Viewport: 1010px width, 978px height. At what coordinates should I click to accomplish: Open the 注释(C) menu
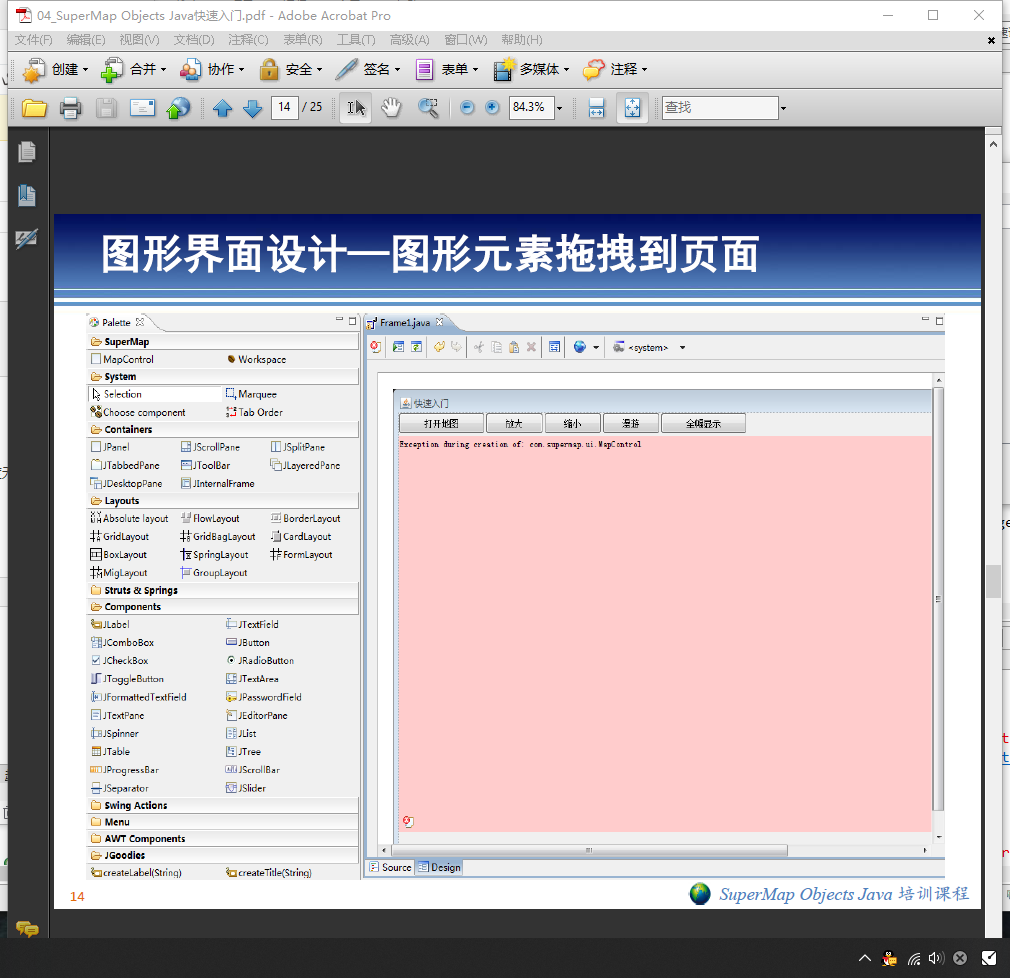[x=248, y=40]
